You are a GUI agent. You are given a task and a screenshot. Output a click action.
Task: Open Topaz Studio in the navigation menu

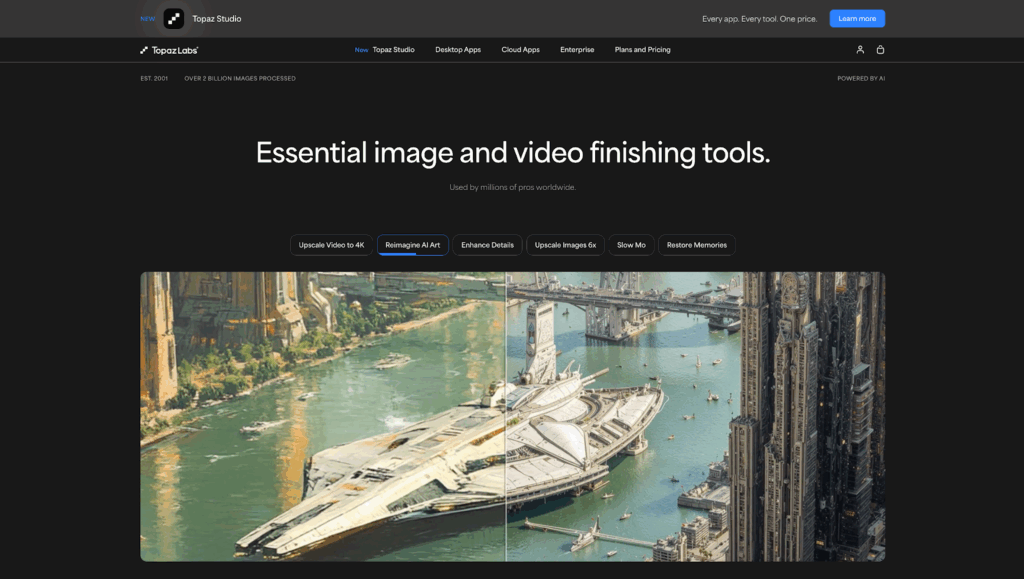(x=393, y=50)
